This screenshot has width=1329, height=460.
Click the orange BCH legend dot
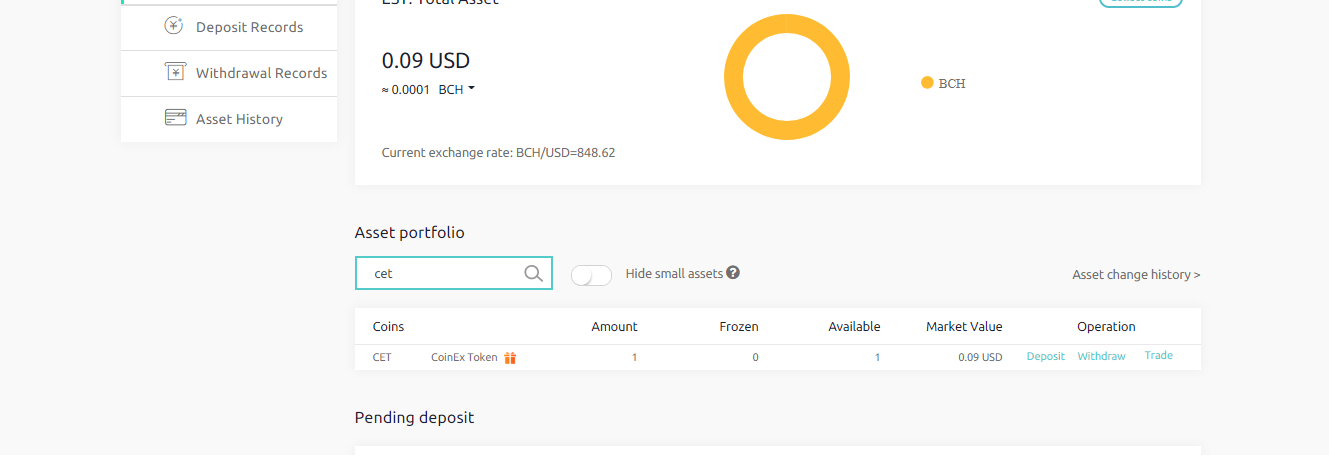[927, 83]
